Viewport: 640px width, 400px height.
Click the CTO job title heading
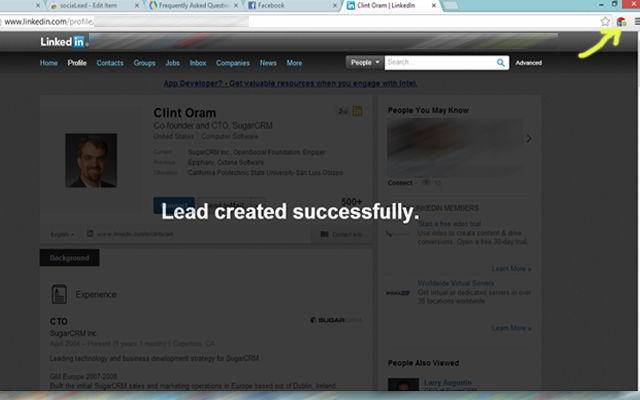click(x=58, y=321)
